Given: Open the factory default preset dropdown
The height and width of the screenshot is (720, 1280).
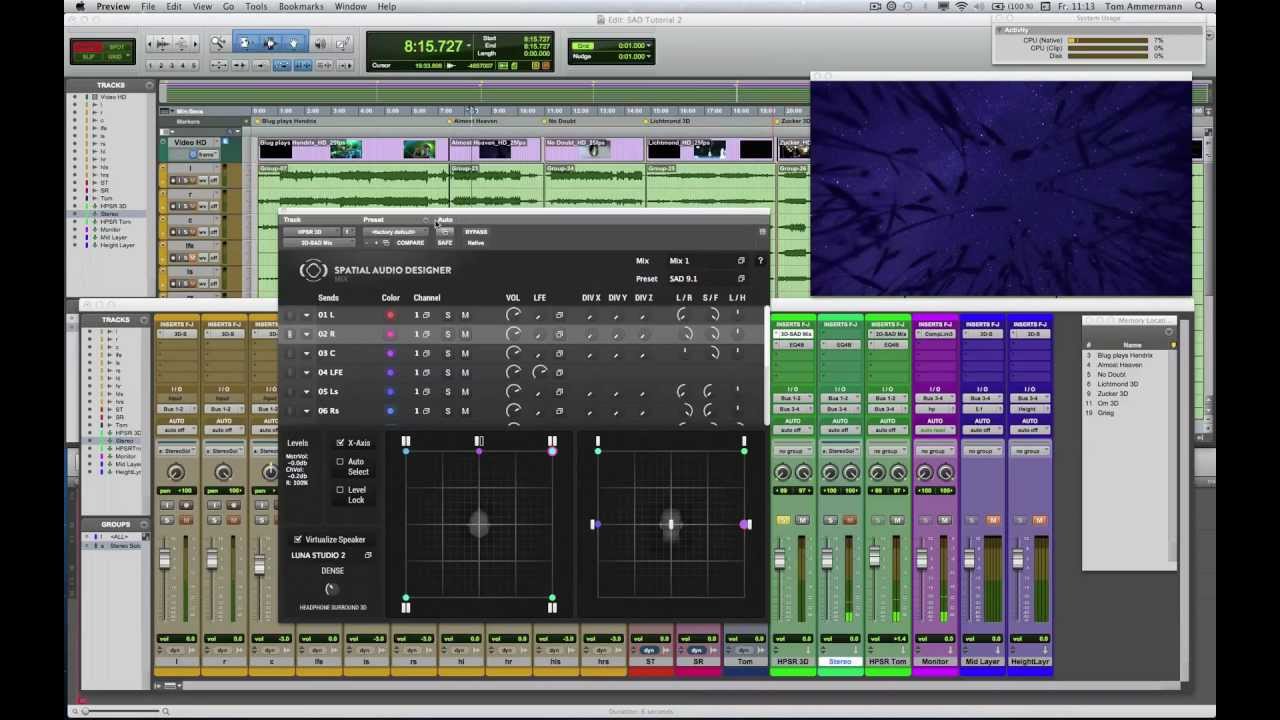Looking at the screenshot, I should 394,232.
